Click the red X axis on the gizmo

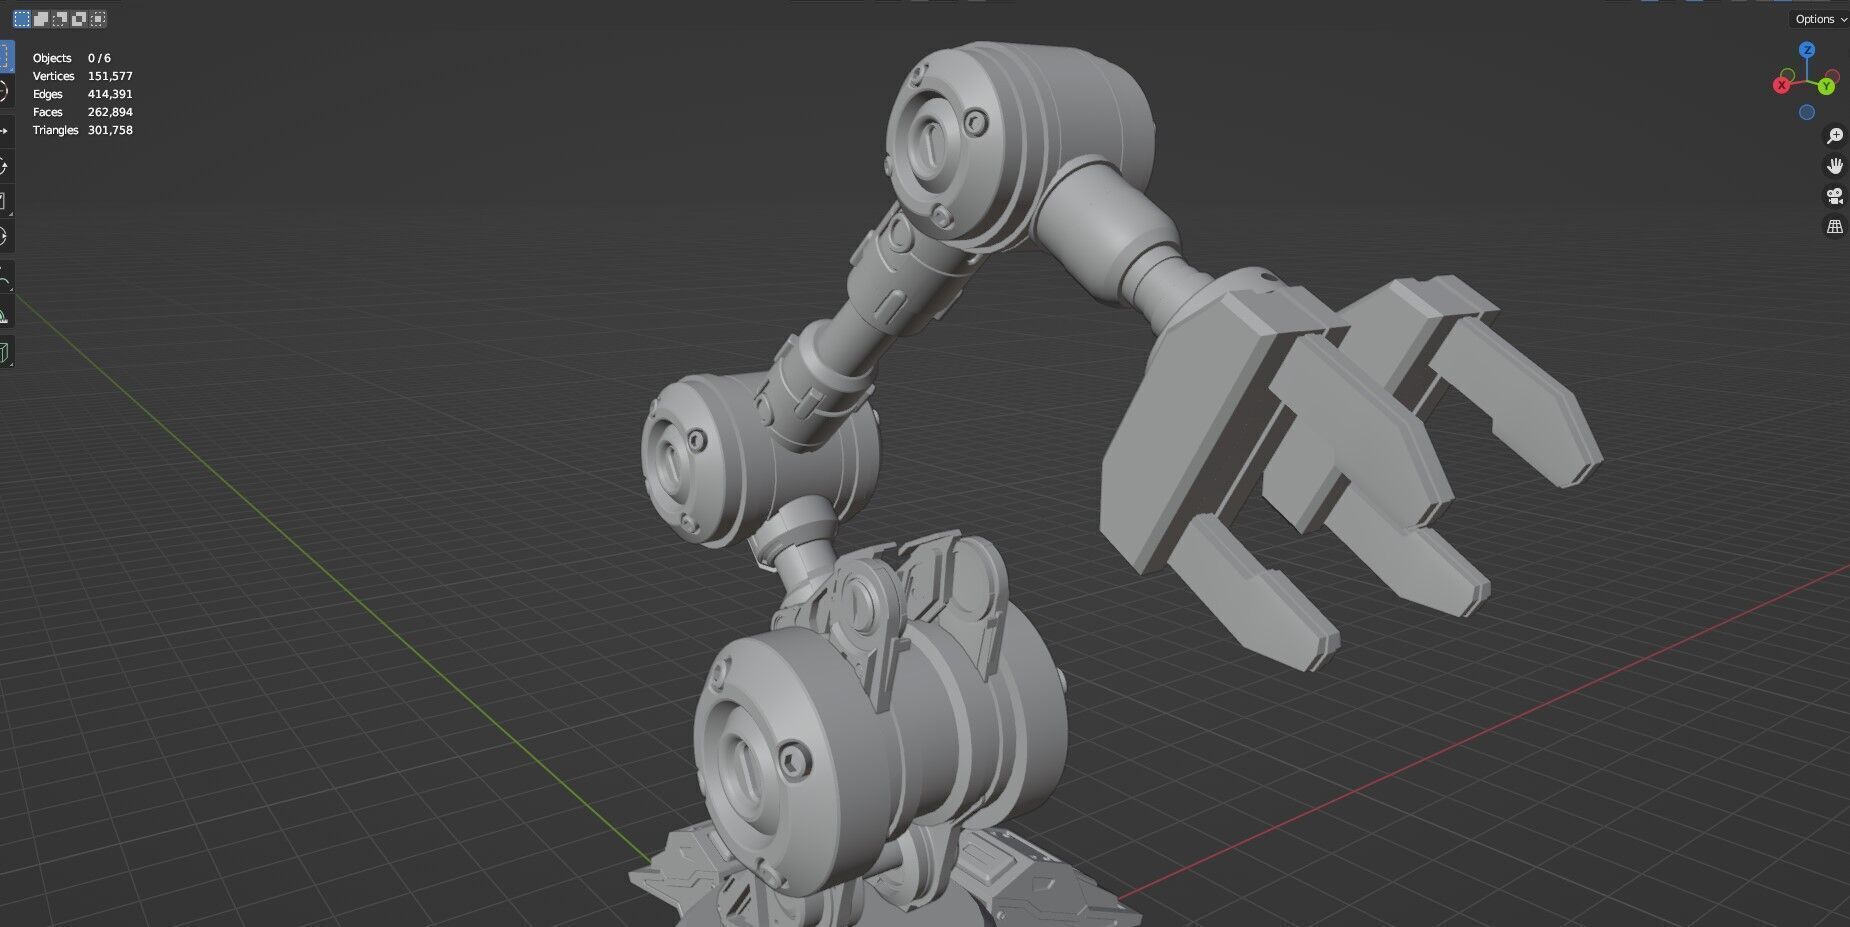click(1781, 85)
